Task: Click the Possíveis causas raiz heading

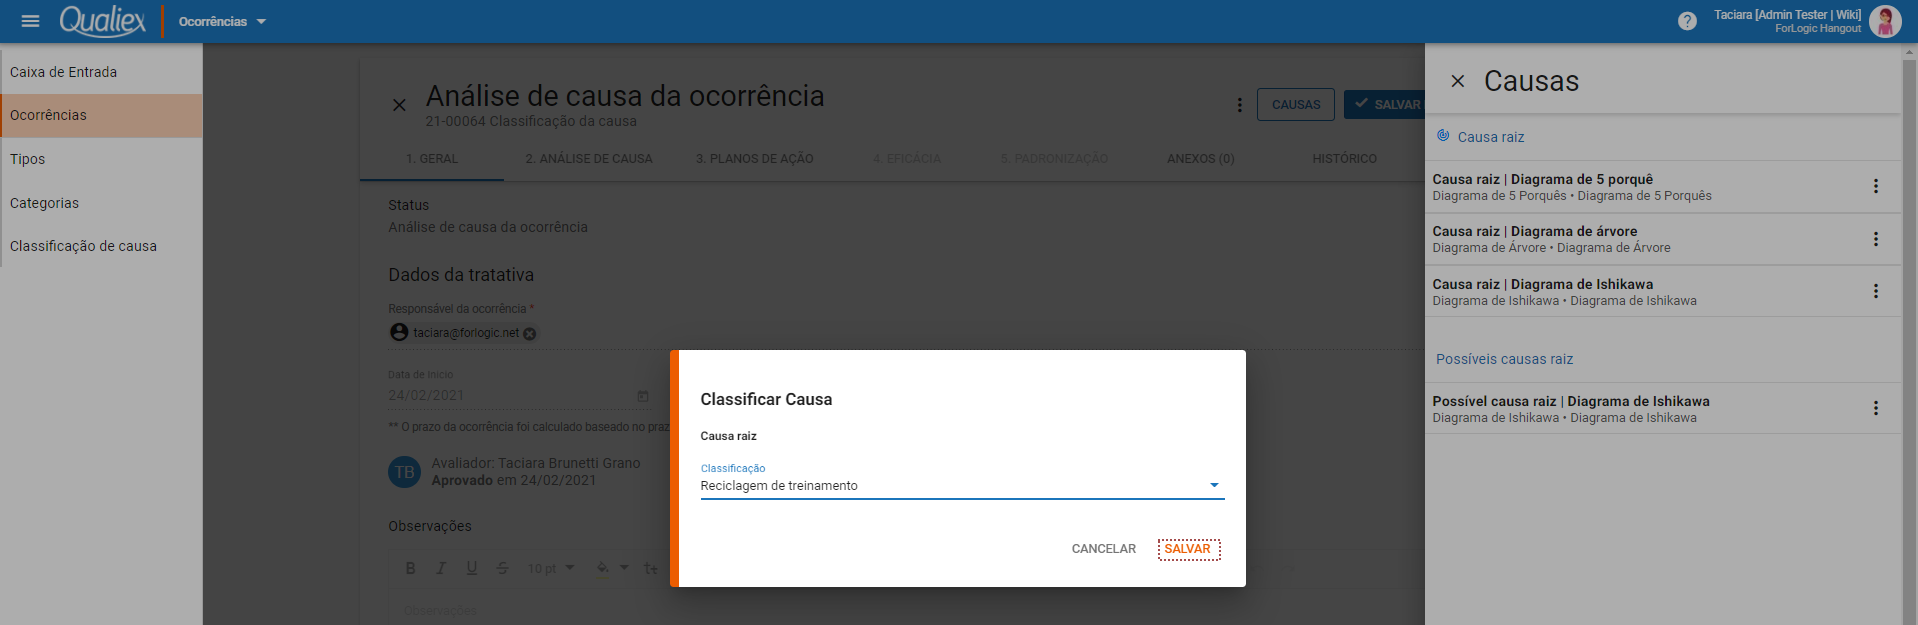Action: point(1504,359)
